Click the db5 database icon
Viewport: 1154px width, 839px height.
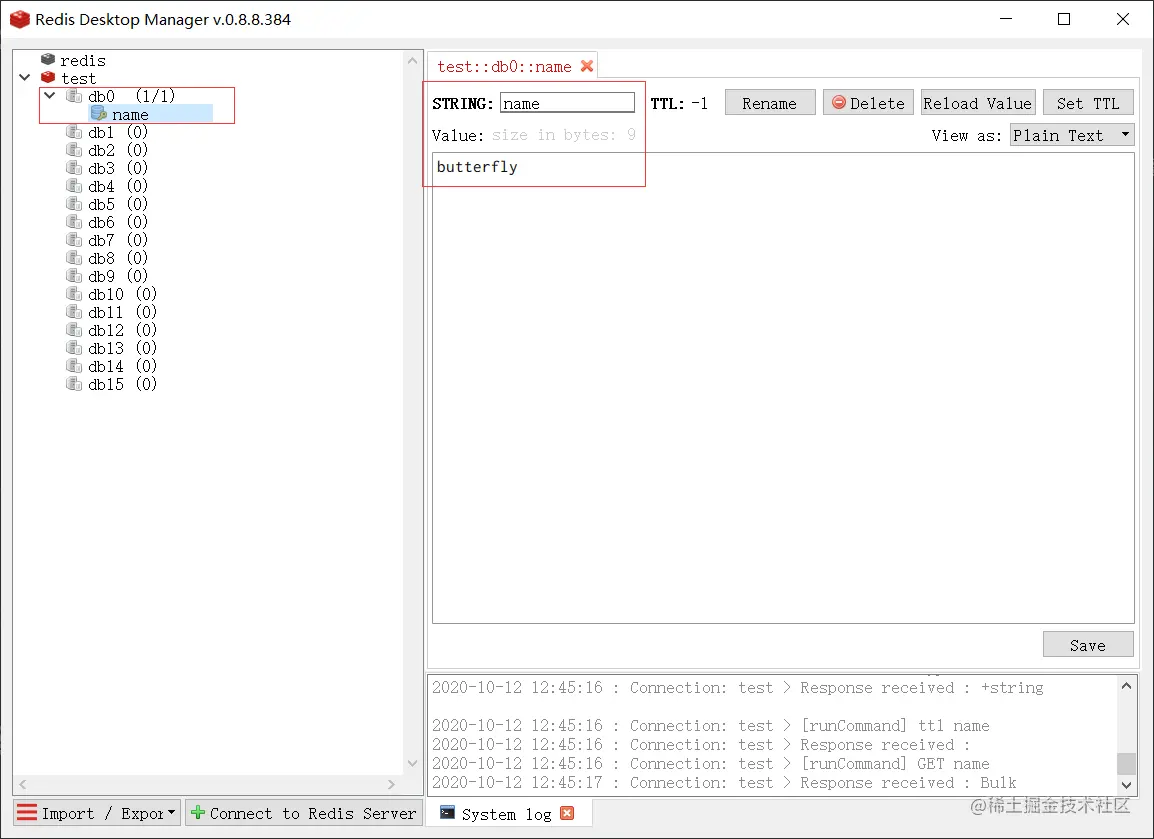pos(74,204)
